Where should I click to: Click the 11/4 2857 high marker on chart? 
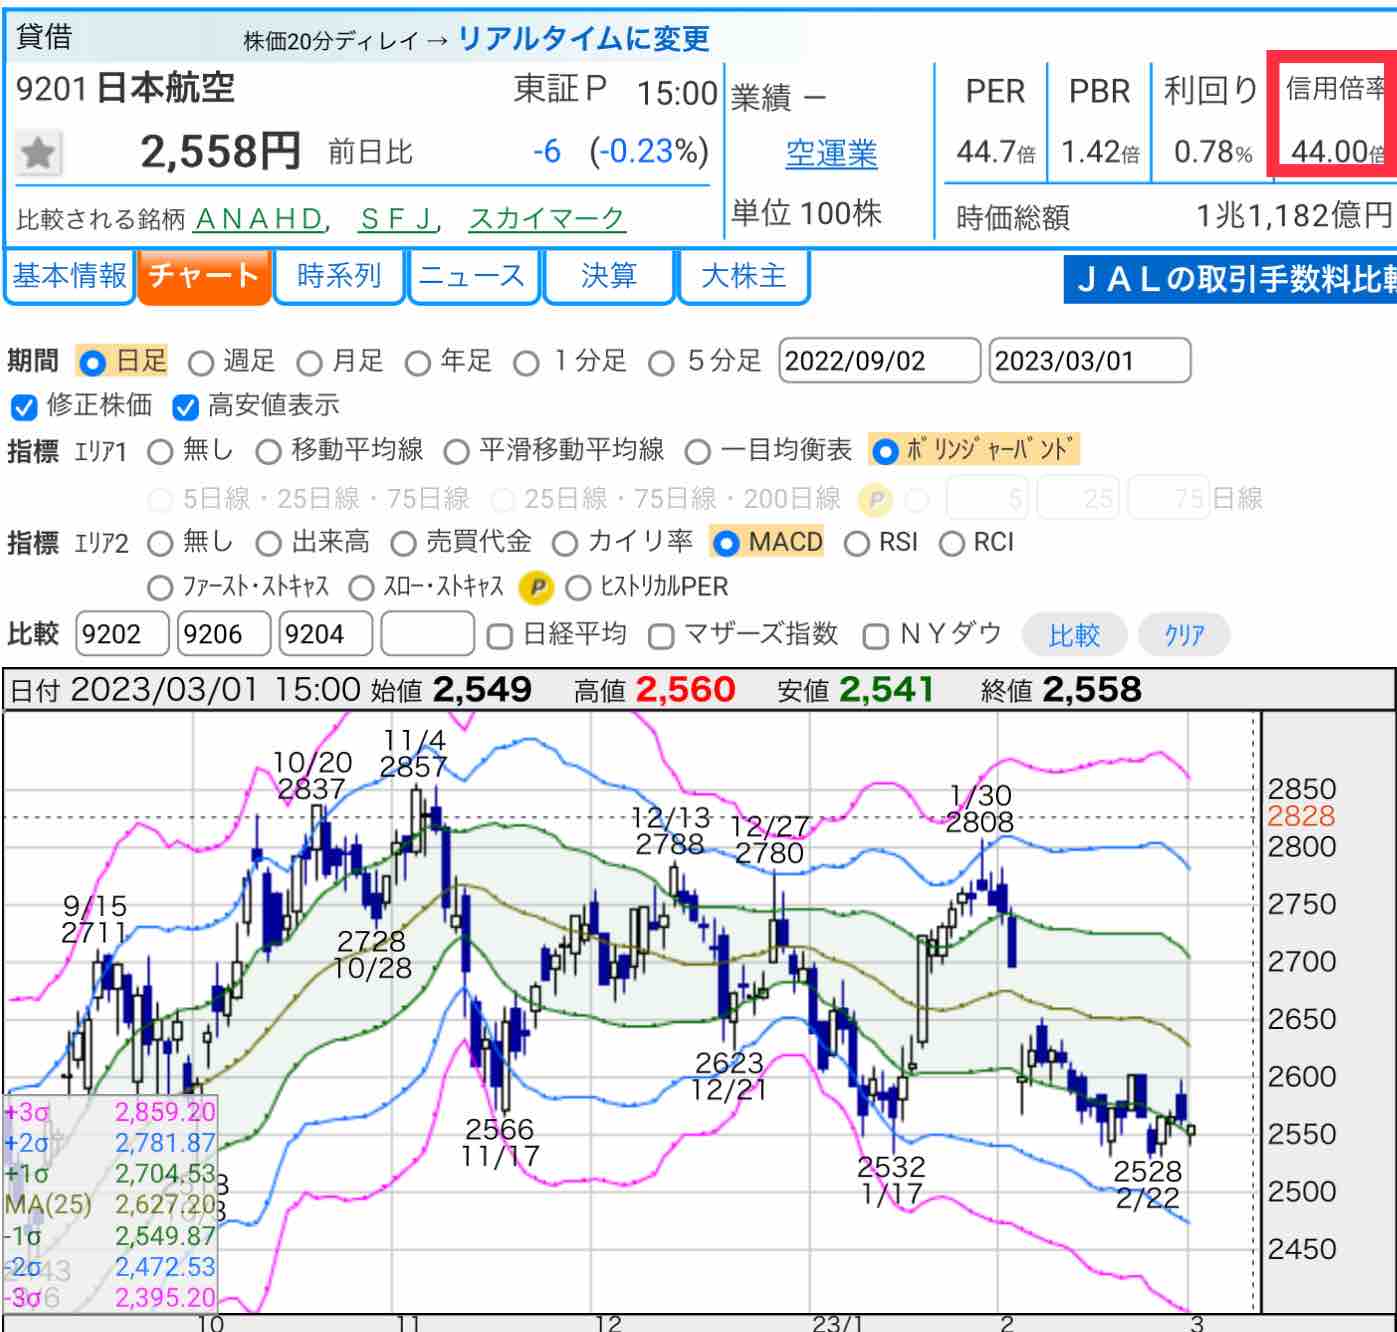point(414,754)
